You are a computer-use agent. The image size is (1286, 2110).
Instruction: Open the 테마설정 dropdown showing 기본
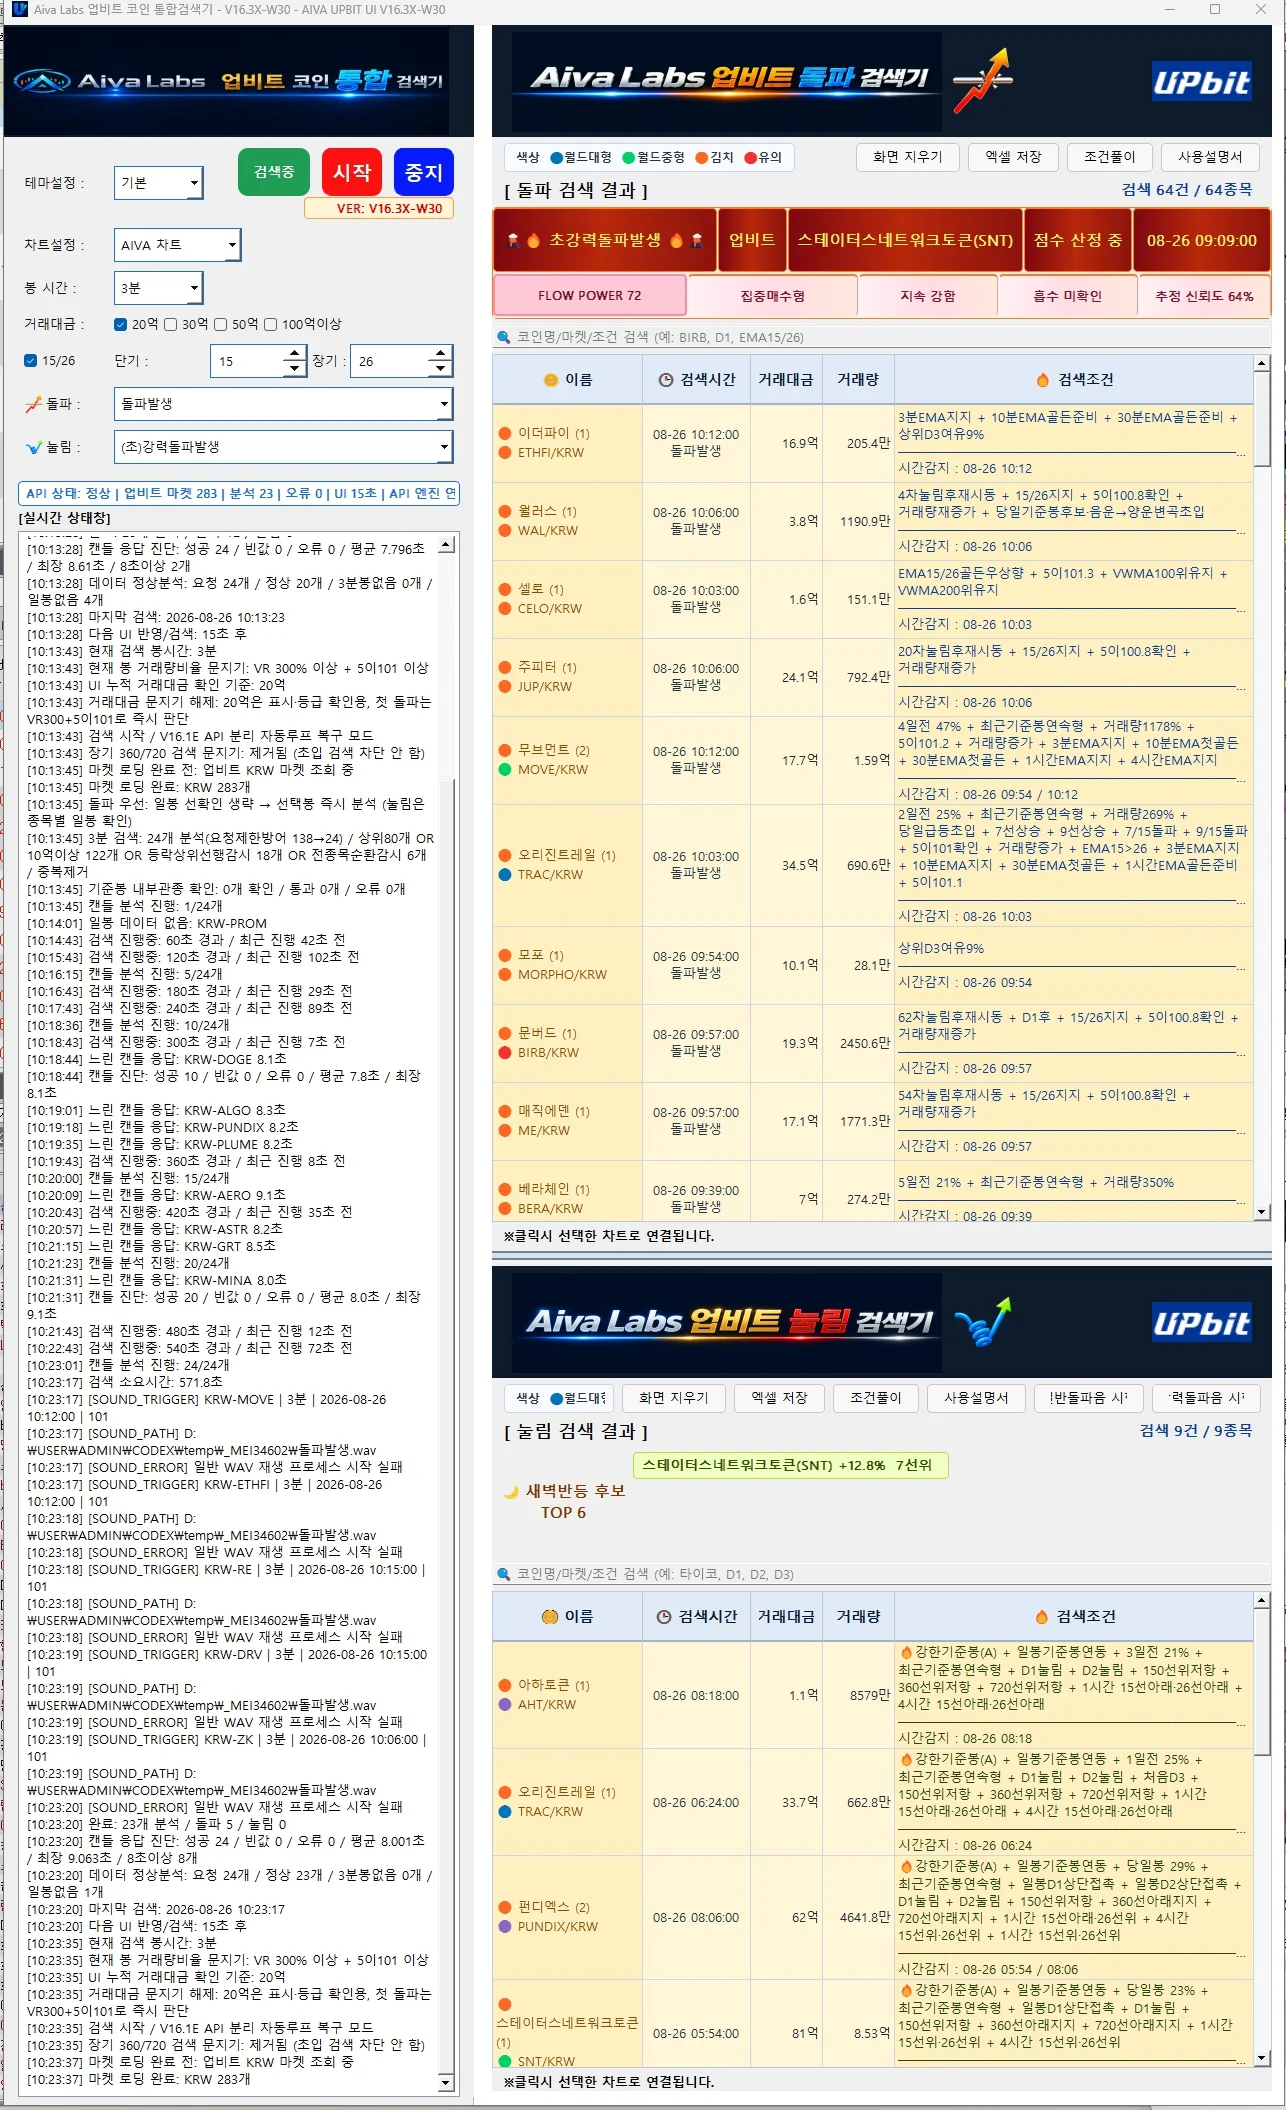[159, 183]
